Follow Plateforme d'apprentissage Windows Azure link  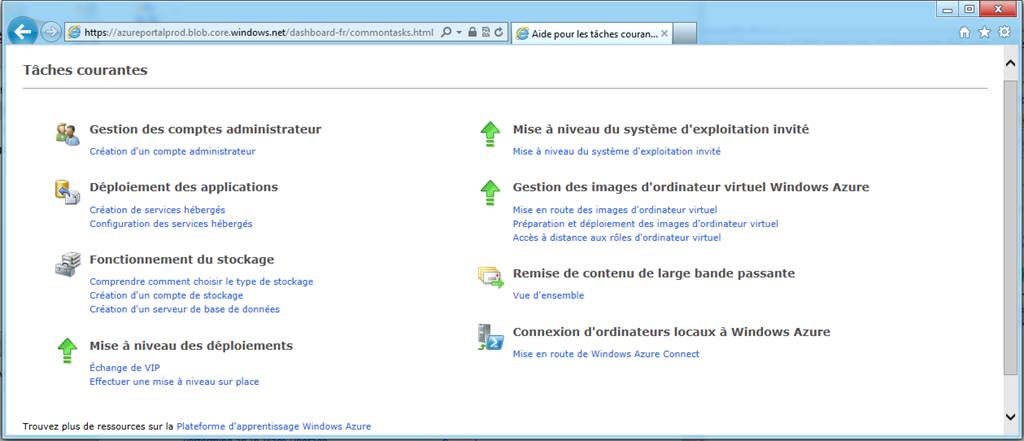(x=274, y=426)
